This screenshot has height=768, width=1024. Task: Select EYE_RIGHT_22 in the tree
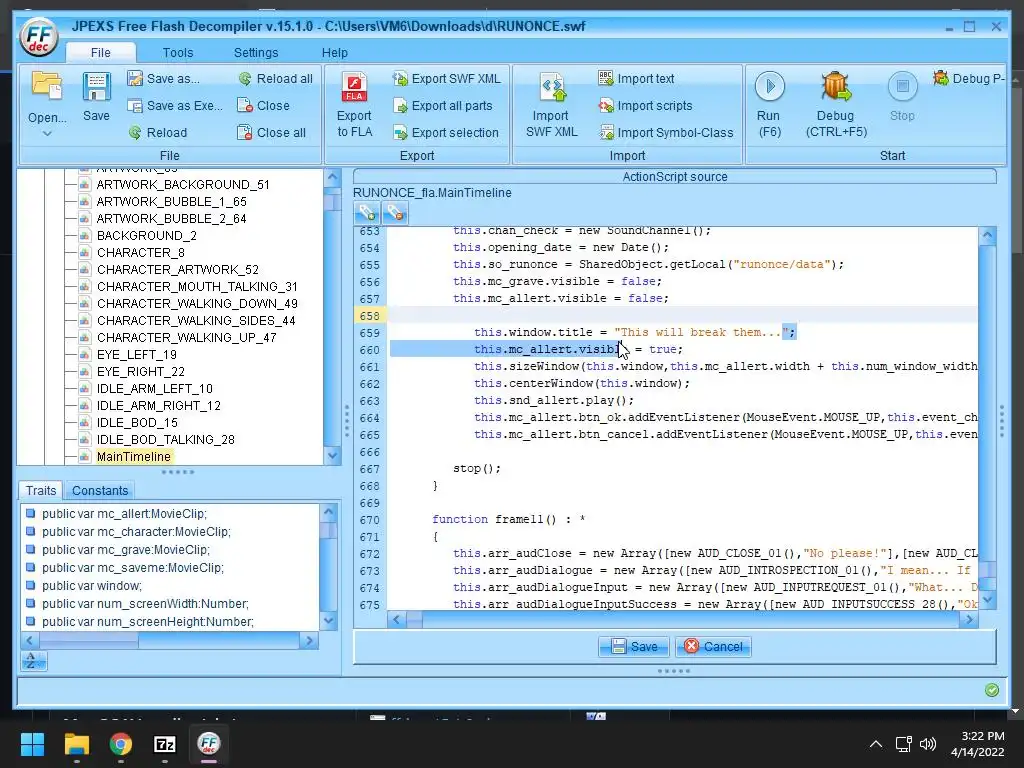(140, 372)
